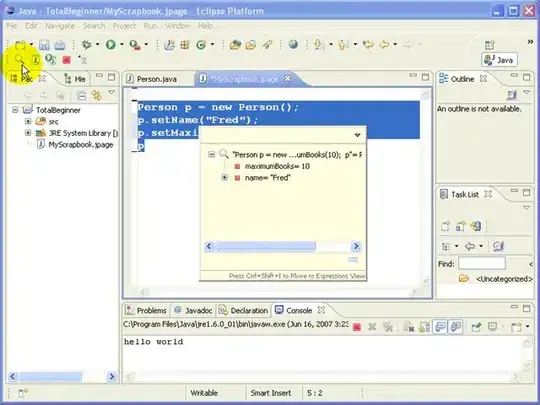Click the web browser globe icon
This screenshot has width=540, height=405.
pyautogui.click(x=293, y=44)
